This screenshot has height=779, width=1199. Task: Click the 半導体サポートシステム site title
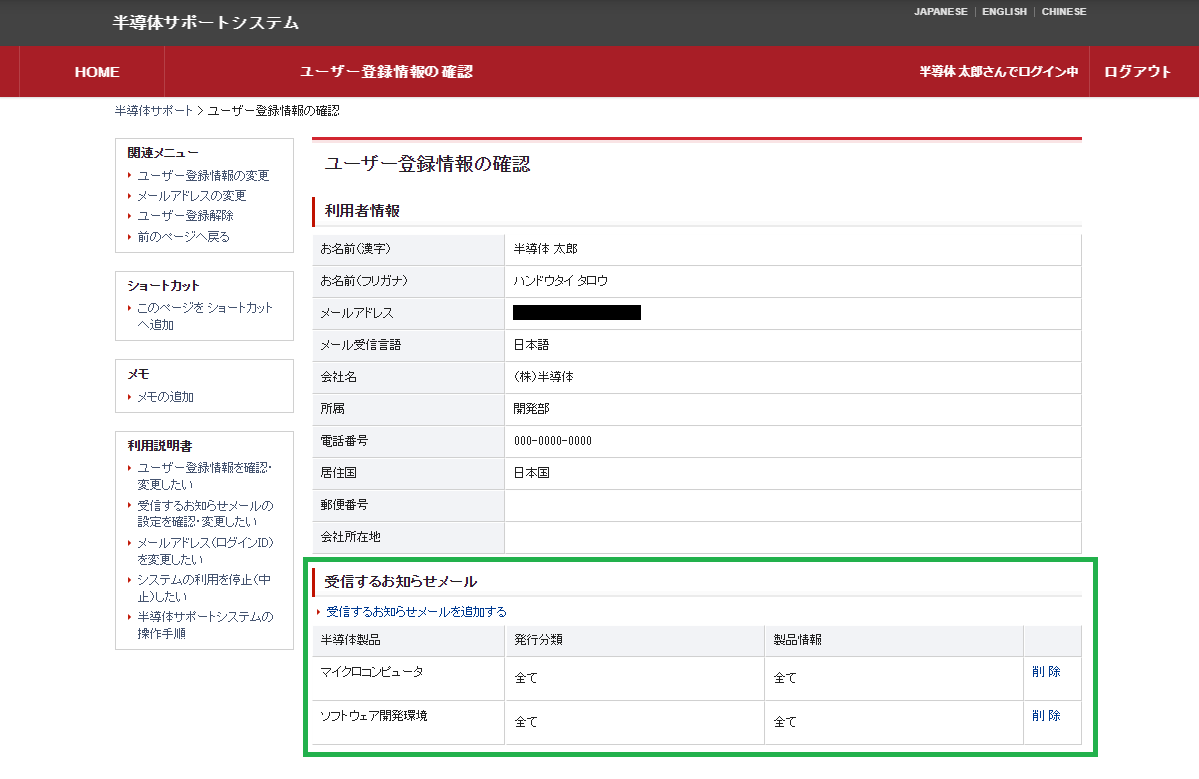coord(206,23)
